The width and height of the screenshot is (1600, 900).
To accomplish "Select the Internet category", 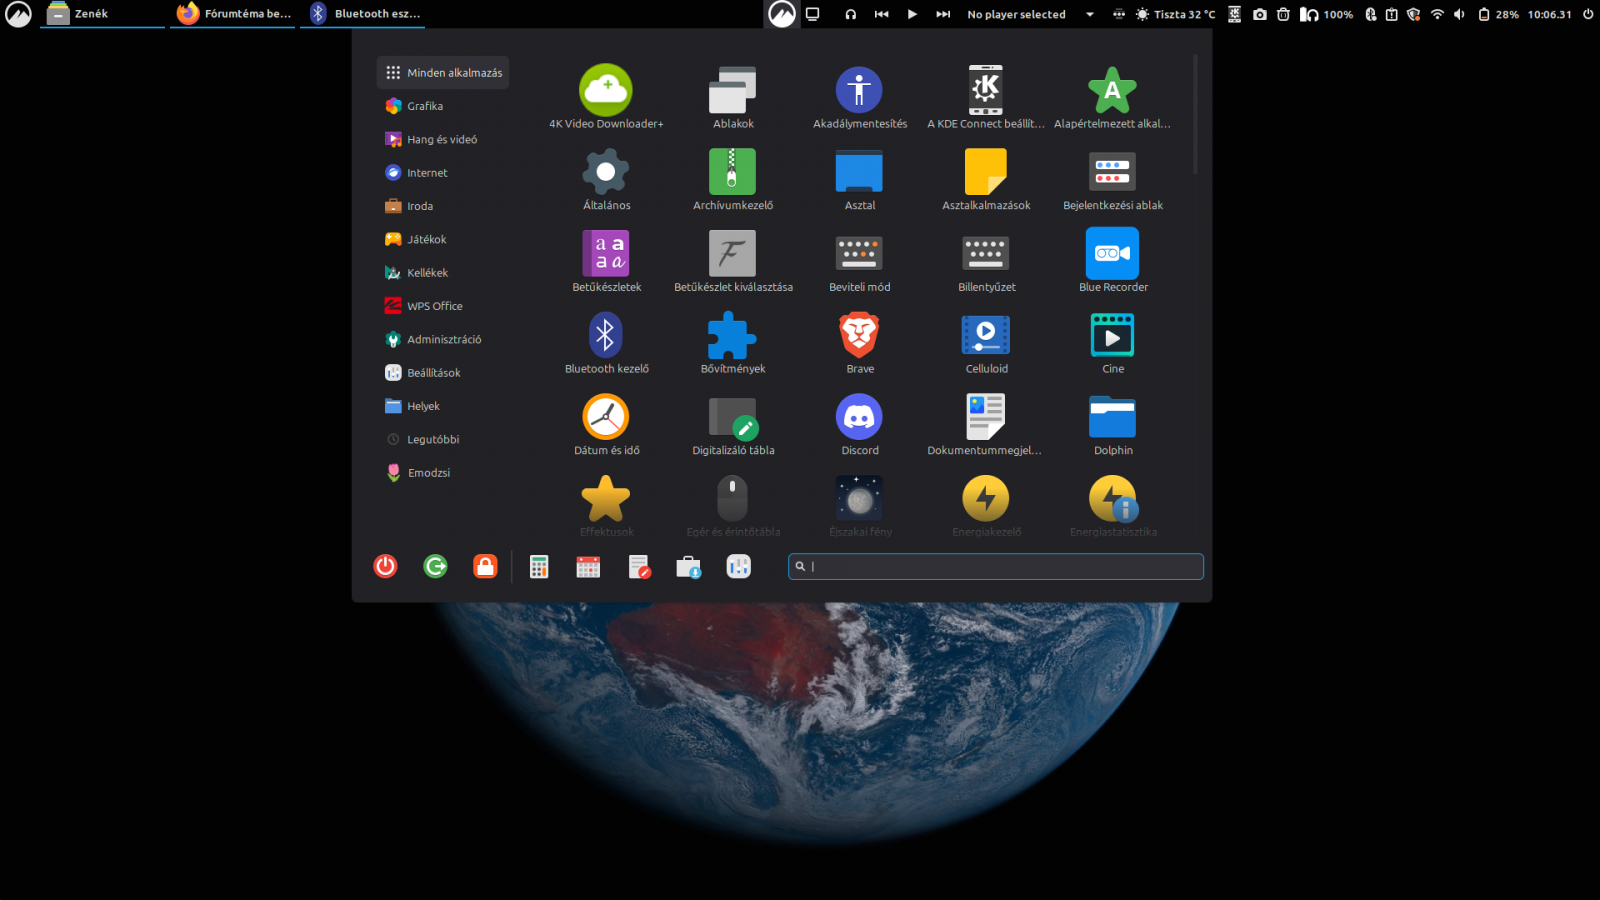I will (443, 173).
